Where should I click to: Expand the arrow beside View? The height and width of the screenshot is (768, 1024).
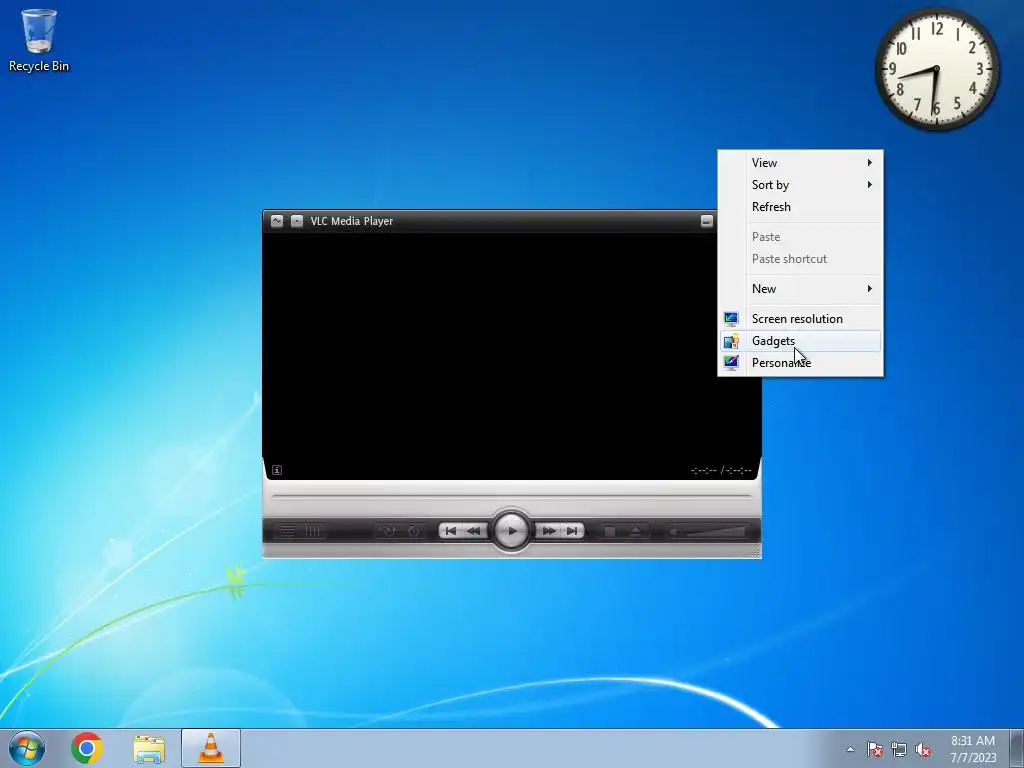[x=869, y=163]
